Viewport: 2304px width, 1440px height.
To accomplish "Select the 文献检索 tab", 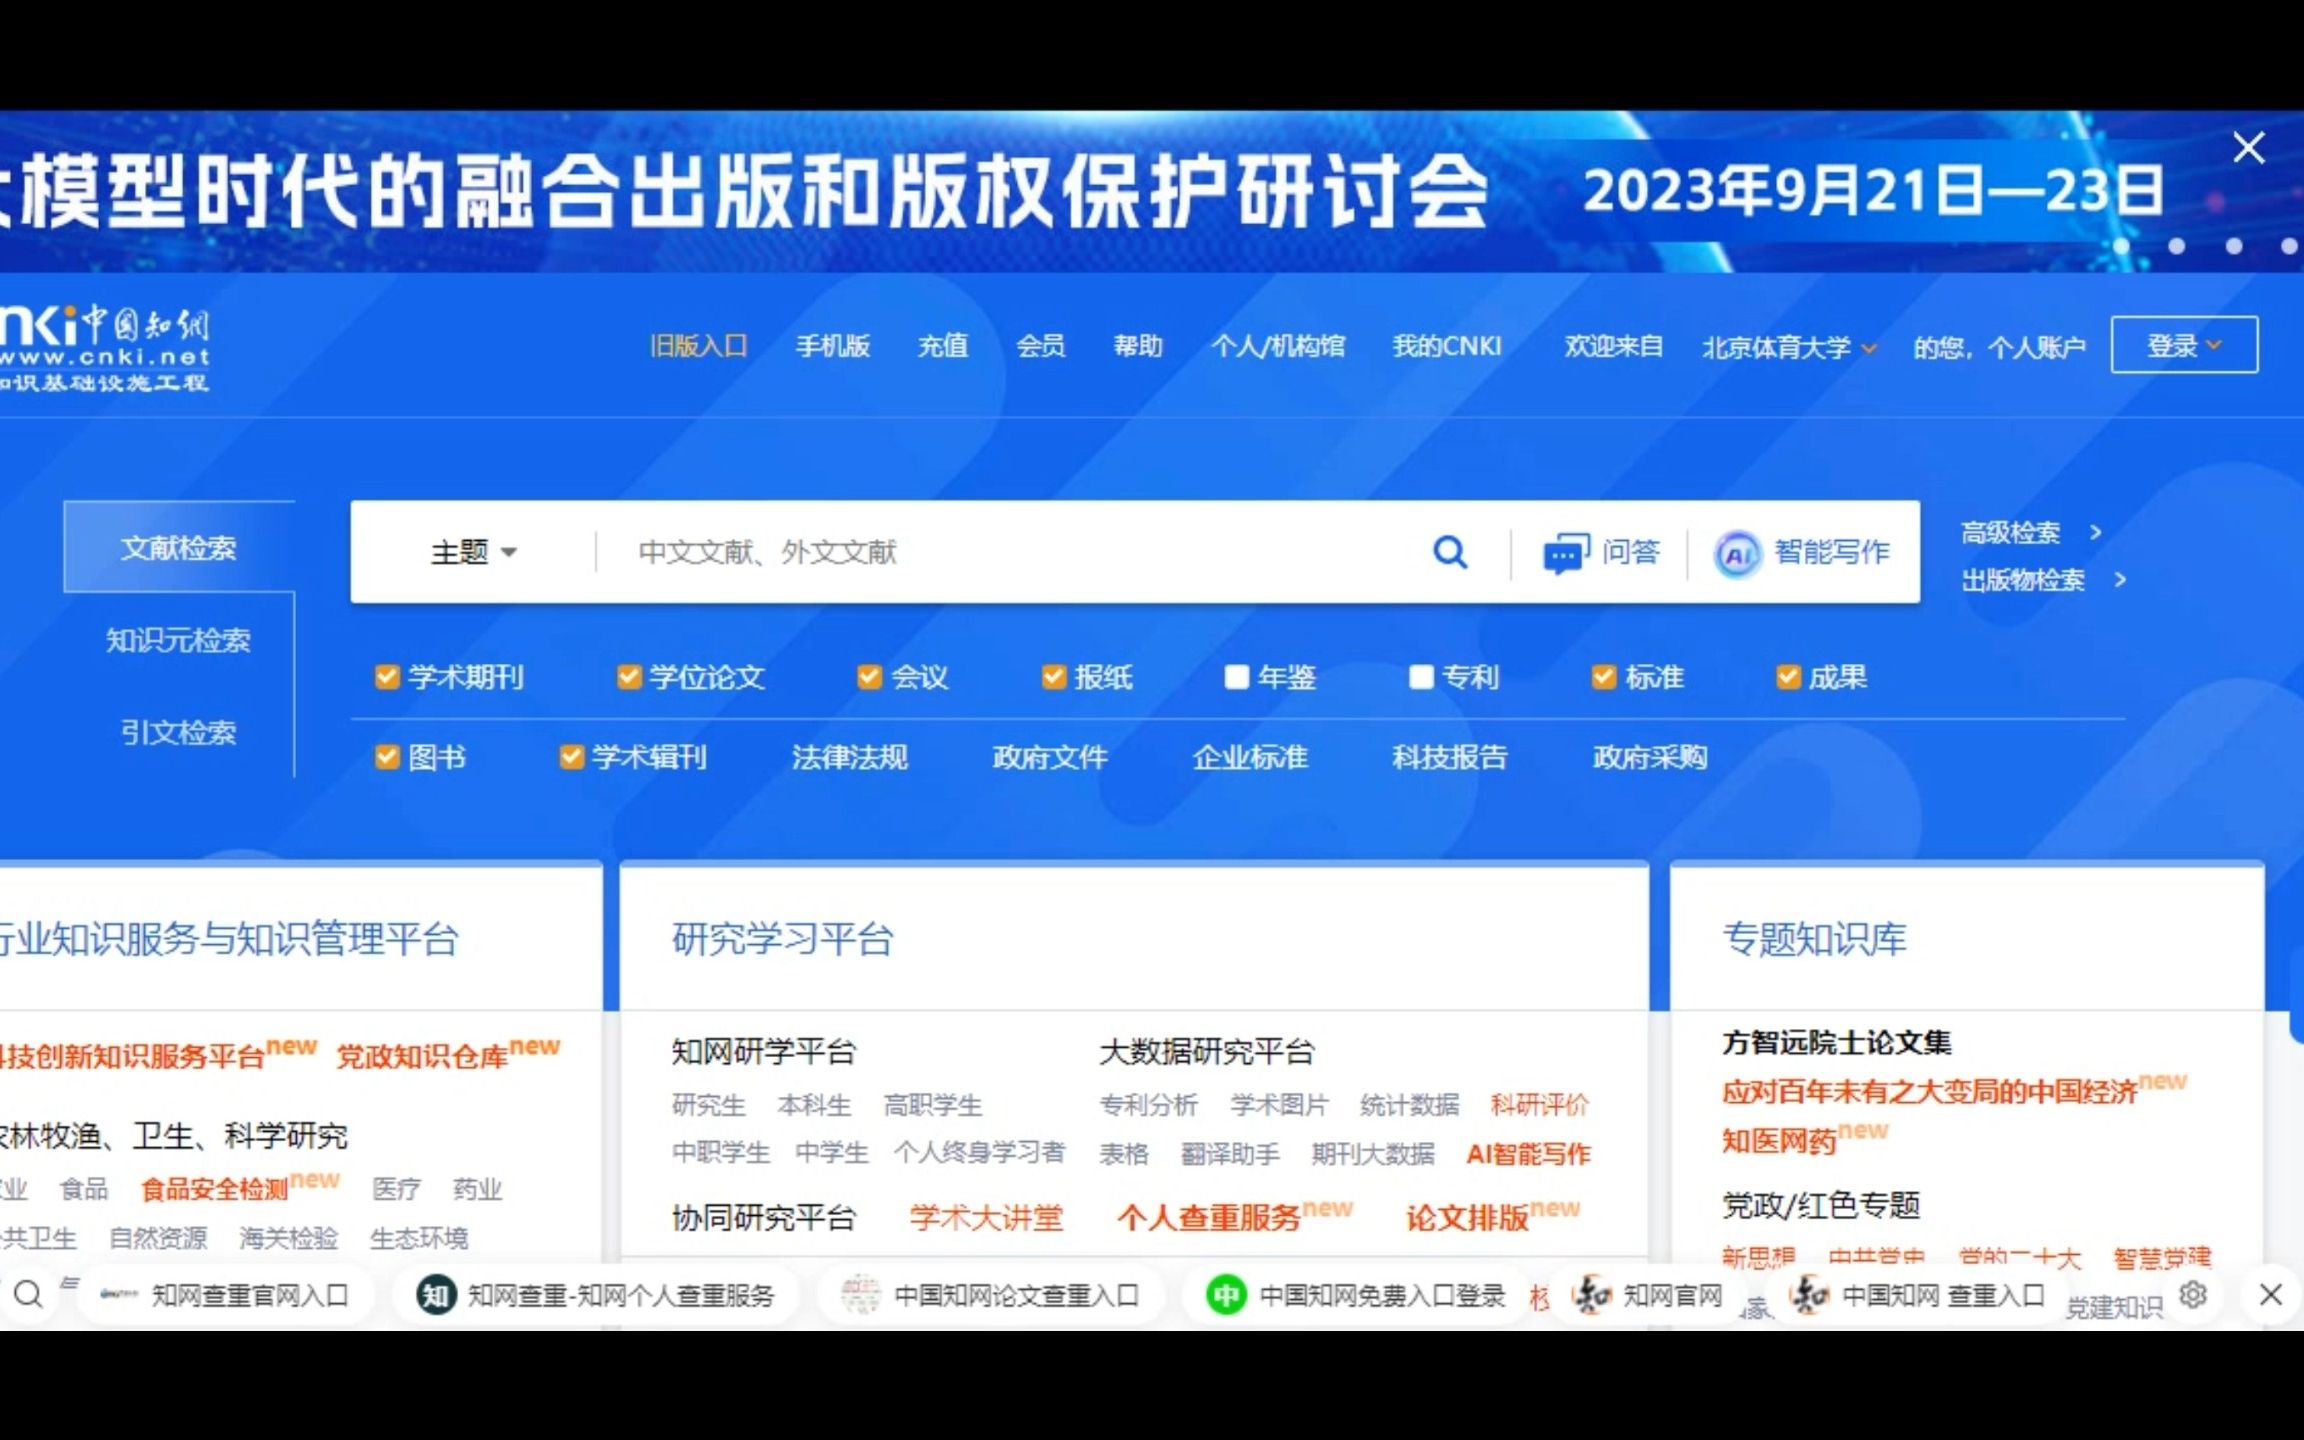I will pos(179,547).
